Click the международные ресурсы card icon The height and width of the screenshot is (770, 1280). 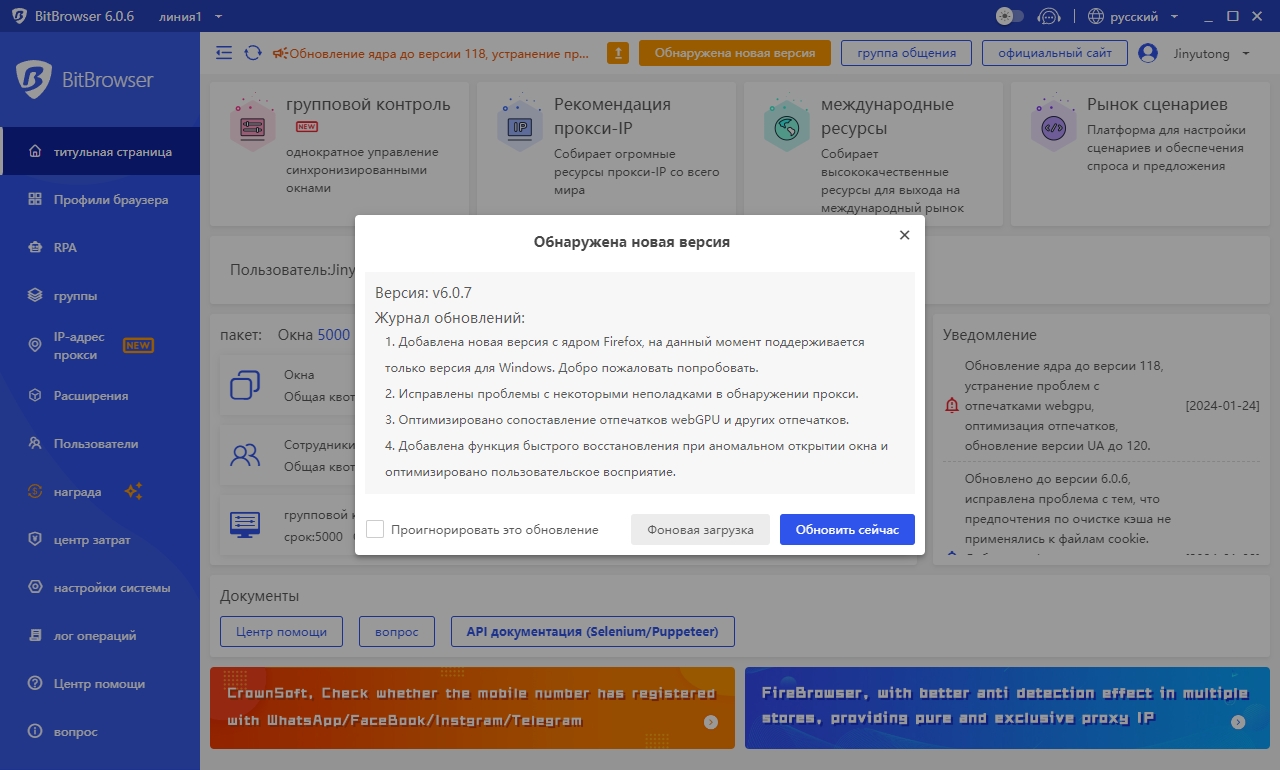(x=787, y=124)
